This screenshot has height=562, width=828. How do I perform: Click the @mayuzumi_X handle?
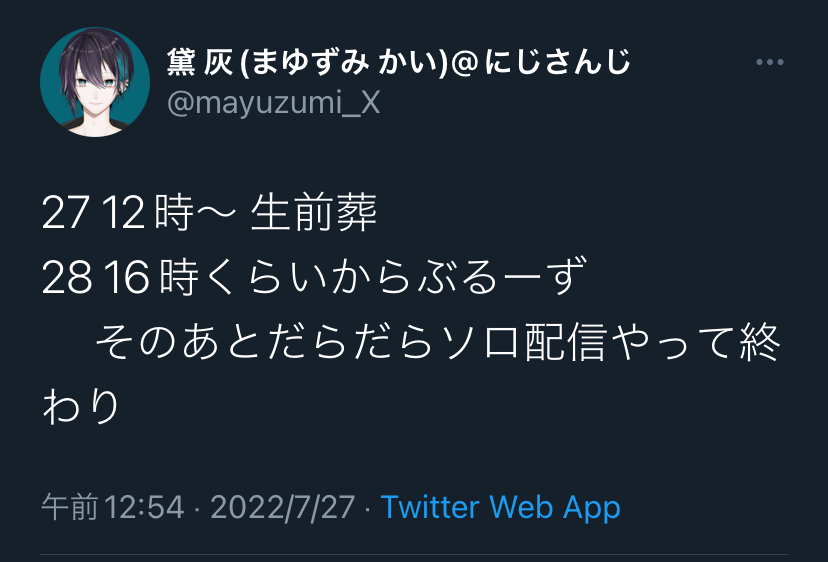(x=274, y=102)
